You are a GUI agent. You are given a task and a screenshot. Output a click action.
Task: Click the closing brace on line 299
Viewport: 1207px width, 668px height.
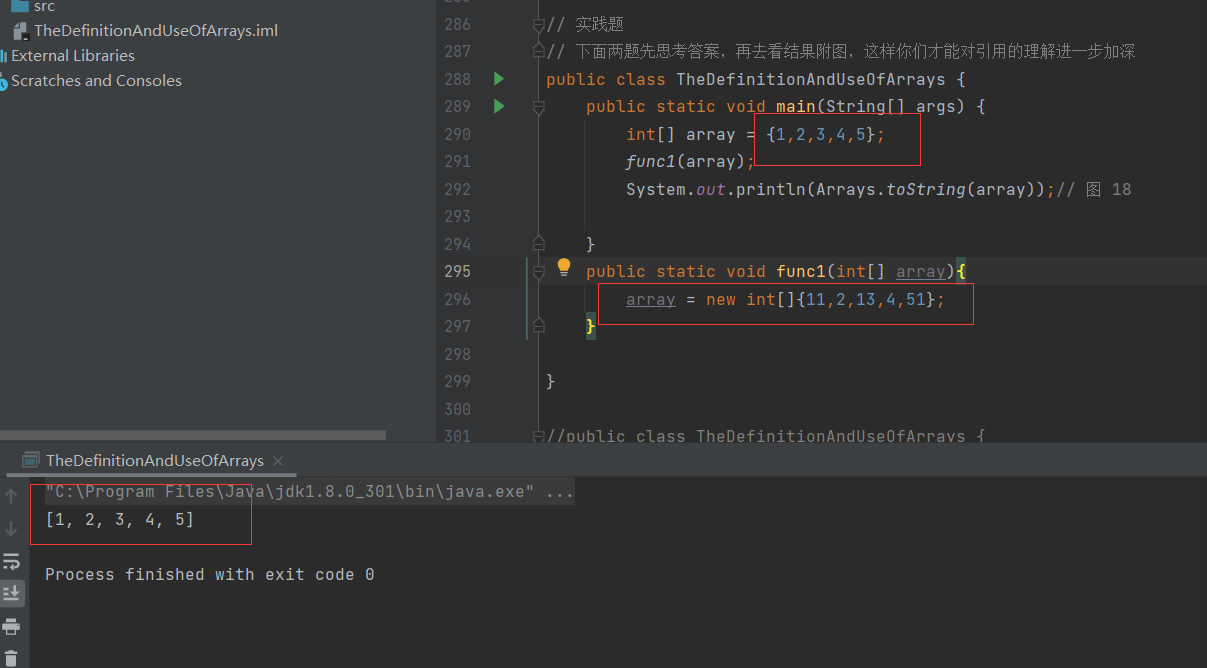[x=551, y=381]
